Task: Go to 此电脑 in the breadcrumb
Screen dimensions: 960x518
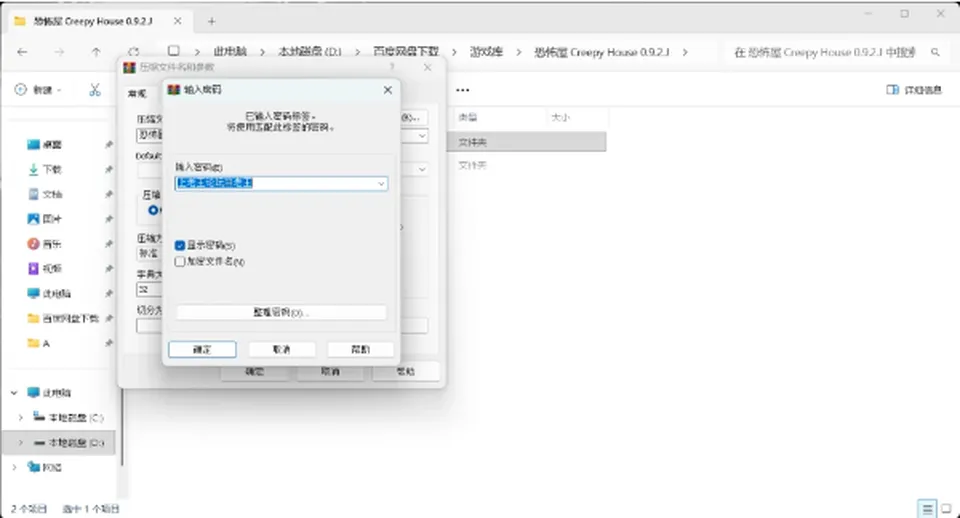Action: click(x=230, y=52)
